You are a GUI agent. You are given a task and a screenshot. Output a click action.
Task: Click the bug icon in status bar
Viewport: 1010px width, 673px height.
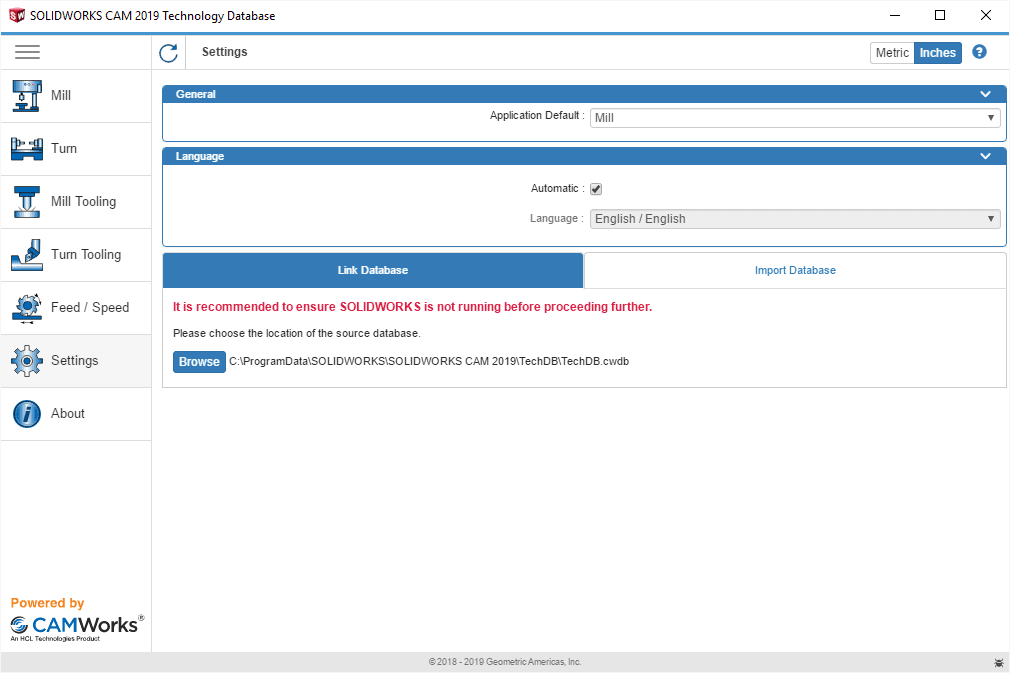click(x=998, y=662)
